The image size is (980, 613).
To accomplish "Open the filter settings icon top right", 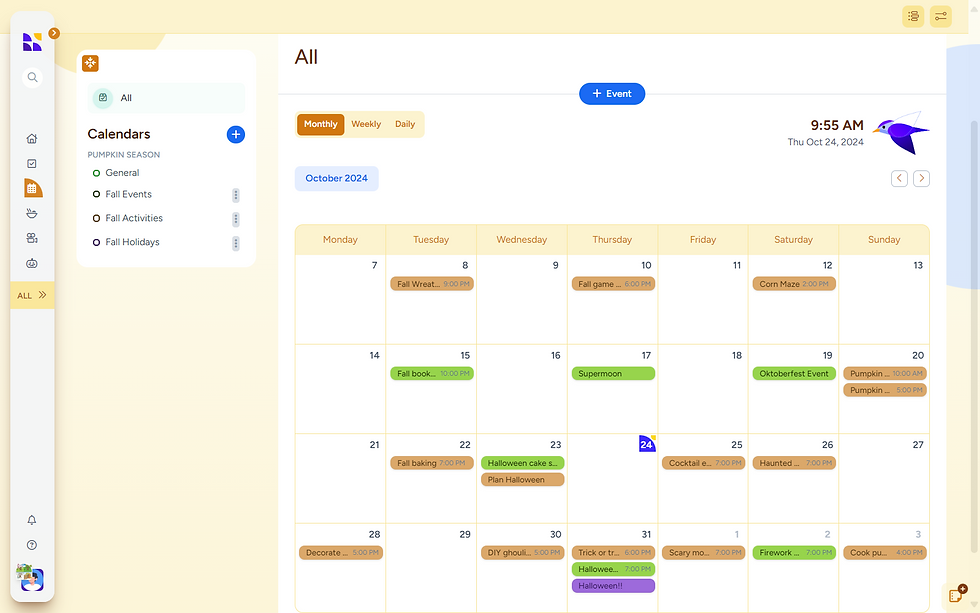I will click(941, 16).
